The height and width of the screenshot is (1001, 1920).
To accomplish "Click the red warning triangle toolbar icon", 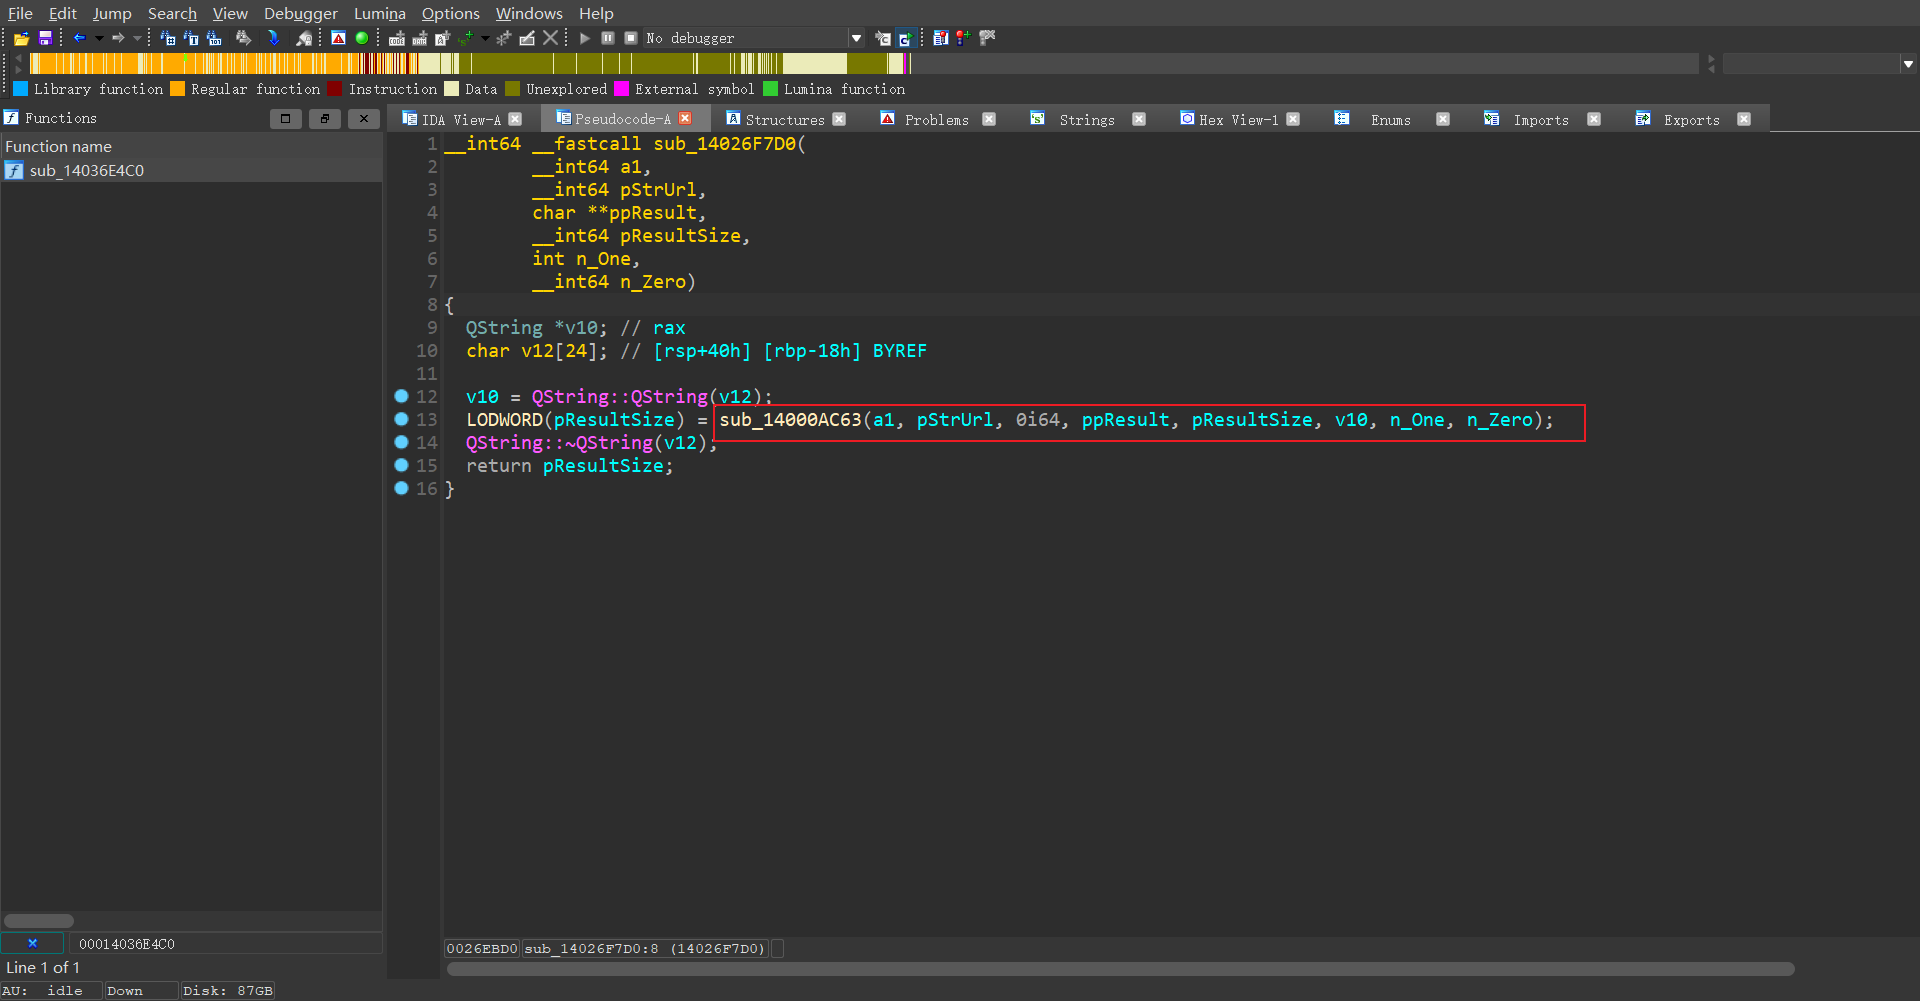I will [x=339, y=38].
